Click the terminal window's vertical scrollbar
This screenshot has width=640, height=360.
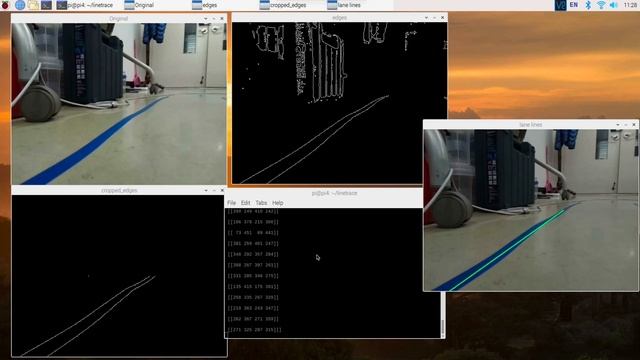coord(443,314)
